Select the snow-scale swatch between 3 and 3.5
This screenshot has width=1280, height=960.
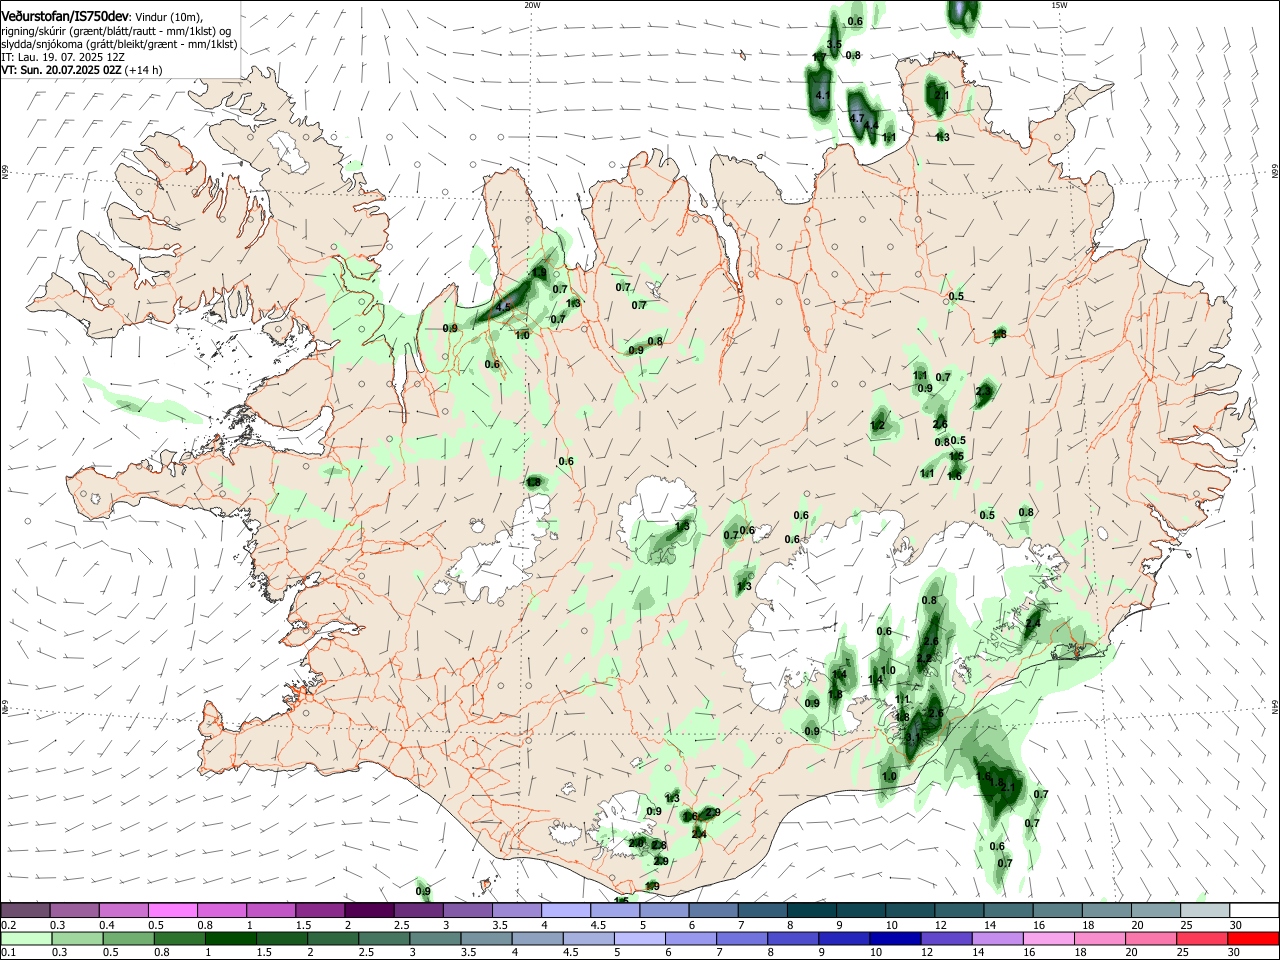(x=468, y=910)
